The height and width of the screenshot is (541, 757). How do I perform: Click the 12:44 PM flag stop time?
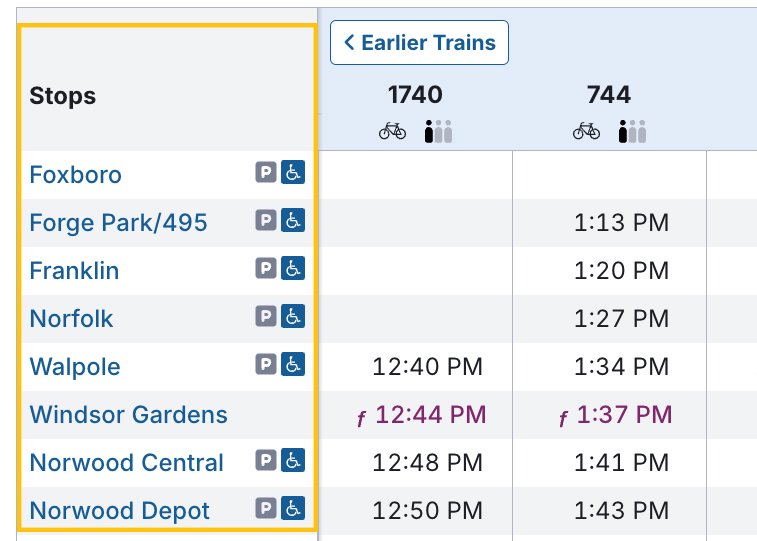tap(430, 415)
